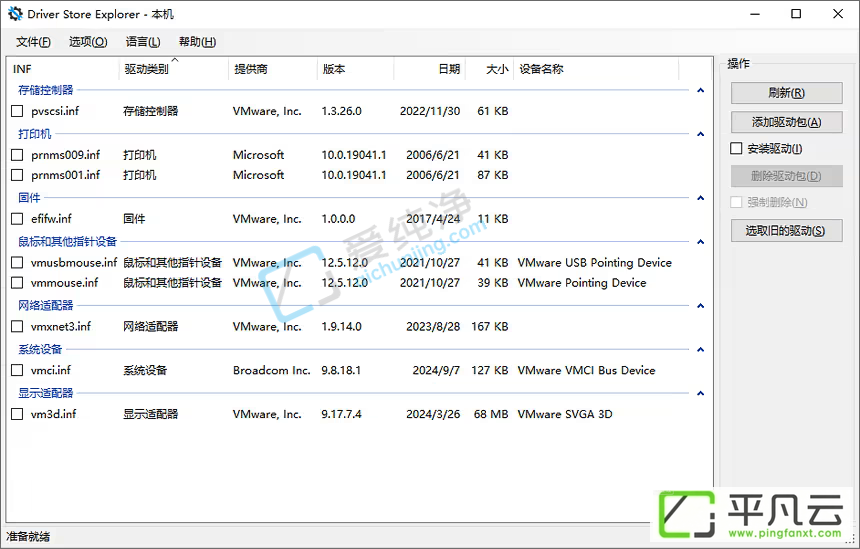Click the 打印机 group header label

[35, 134]
